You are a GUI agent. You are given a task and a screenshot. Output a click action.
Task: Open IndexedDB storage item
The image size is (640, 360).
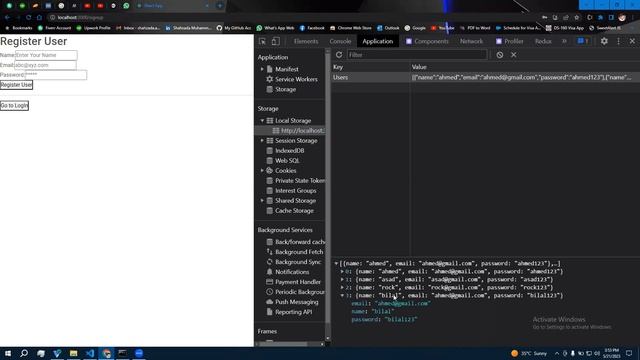point(289,151)
